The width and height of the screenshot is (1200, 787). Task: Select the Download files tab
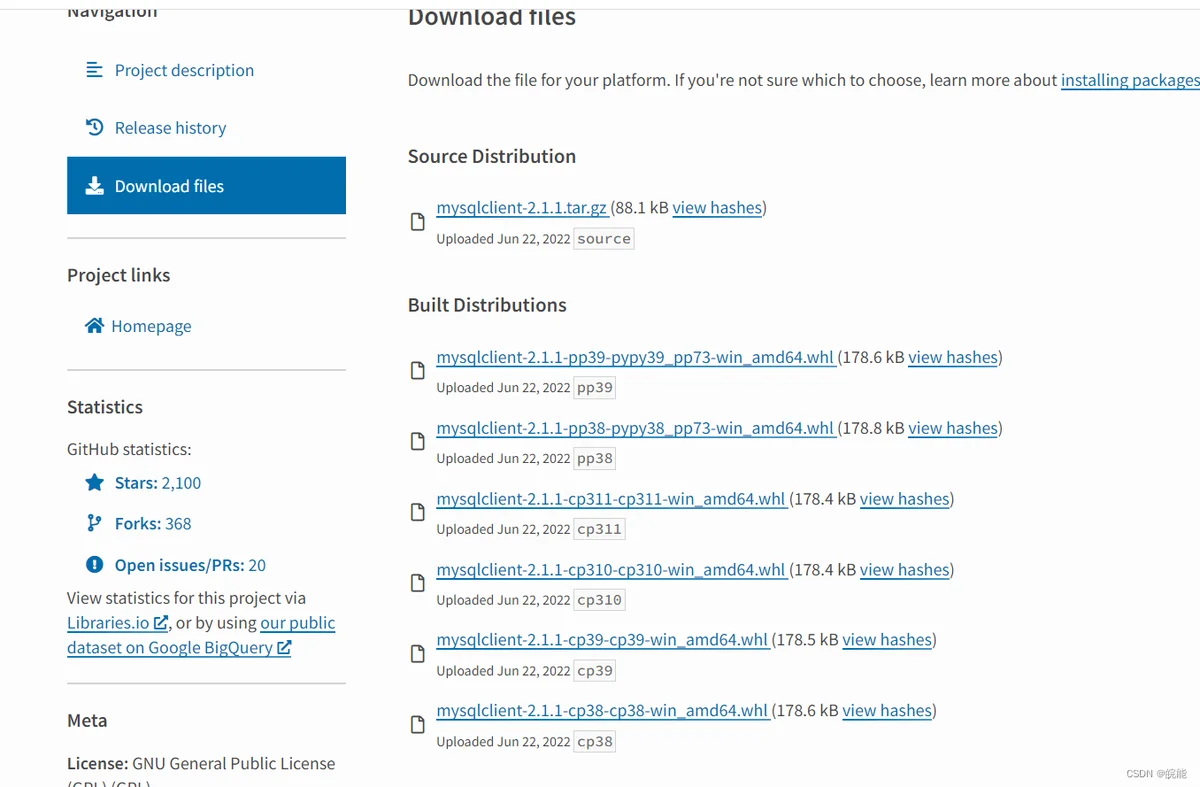click(x=206, y=185)
